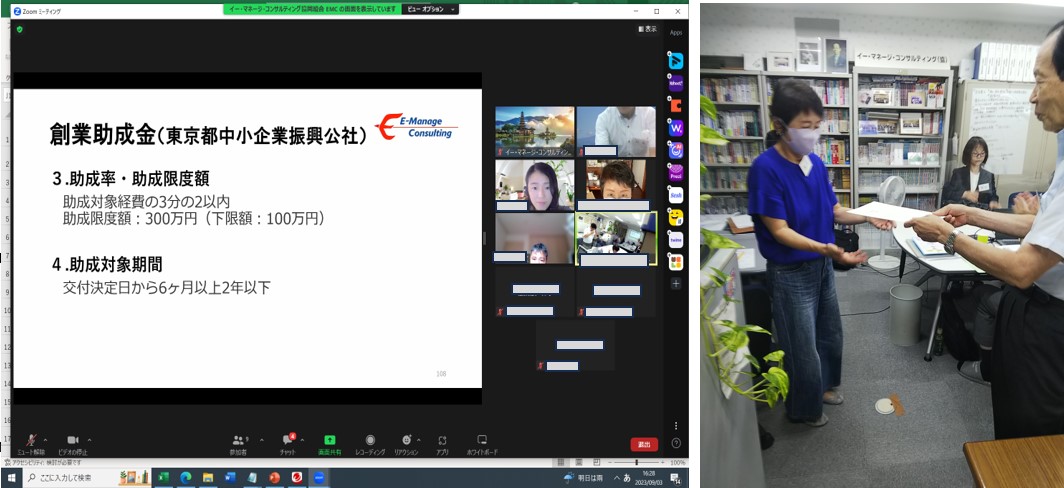Open the 表示 view layout menu
The width and height of the screenshot is (1064, 488).
click(648, 29)
